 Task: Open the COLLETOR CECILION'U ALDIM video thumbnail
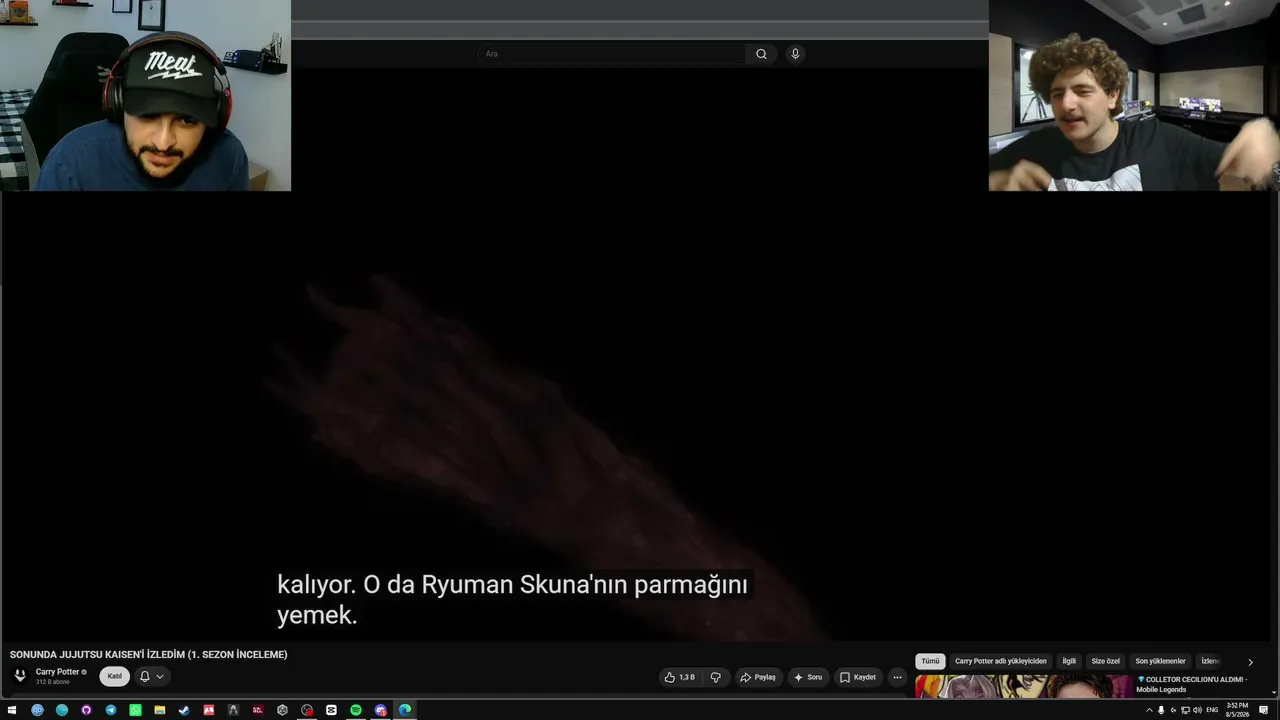(x=1024, y=687)
